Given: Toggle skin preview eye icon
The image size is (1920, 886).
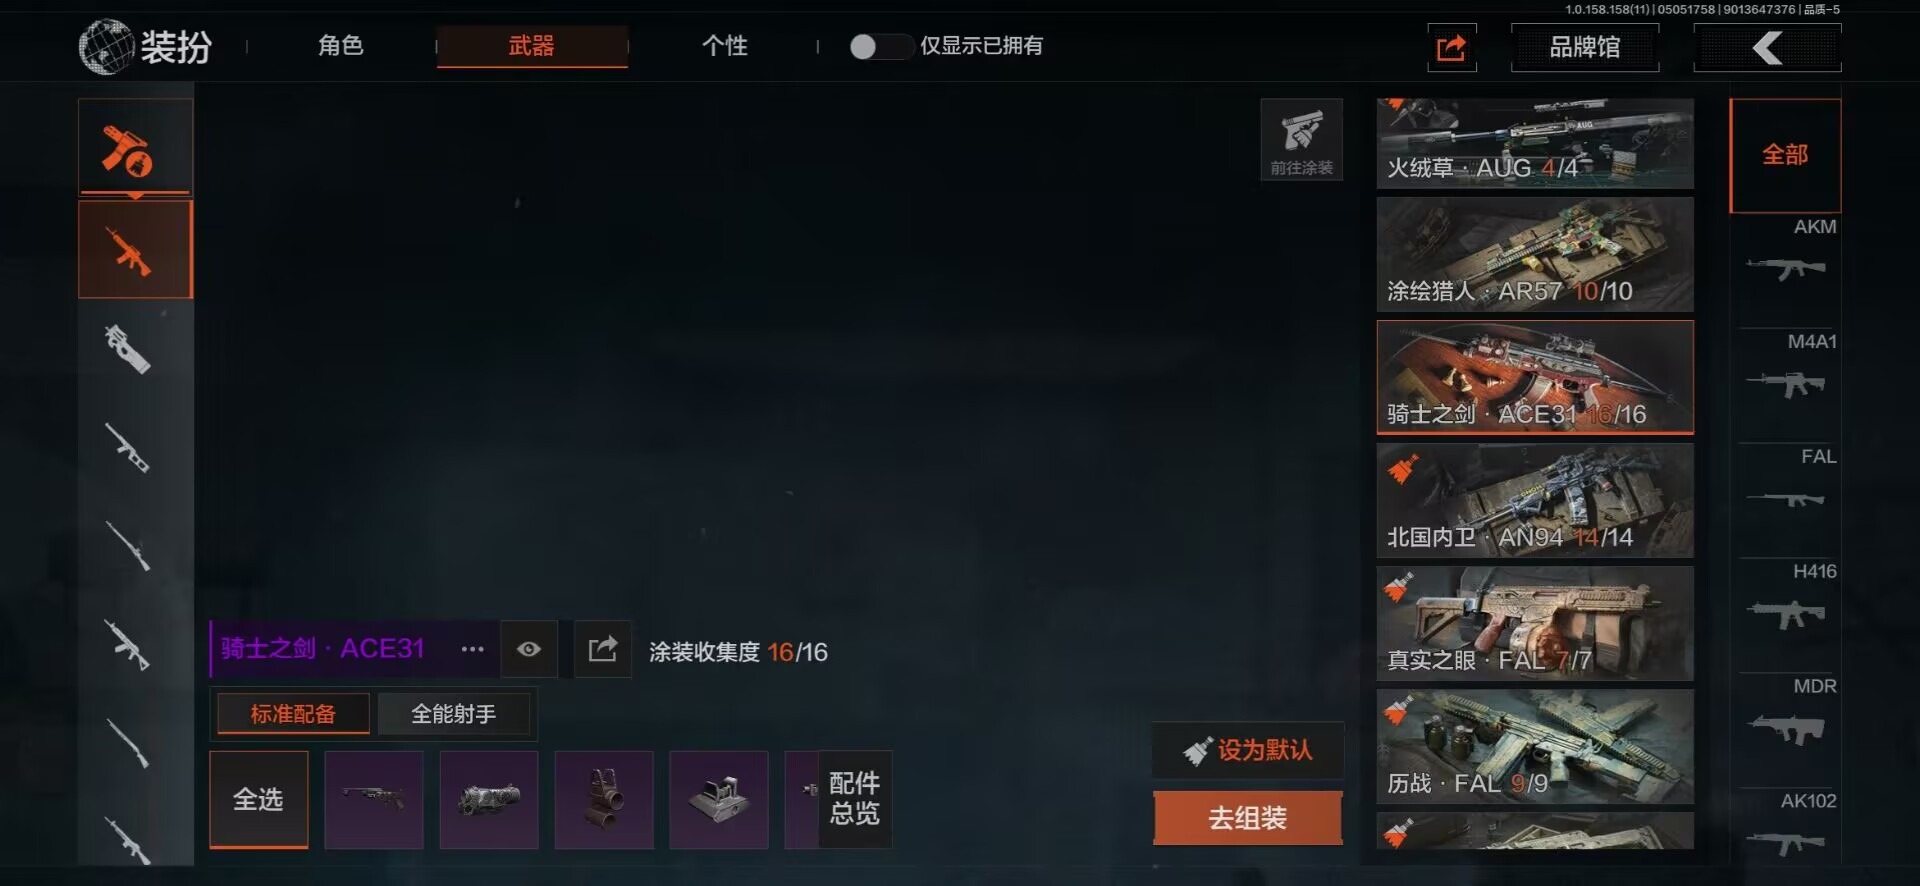Looking at the screenshot, I should tap(529, 649).
